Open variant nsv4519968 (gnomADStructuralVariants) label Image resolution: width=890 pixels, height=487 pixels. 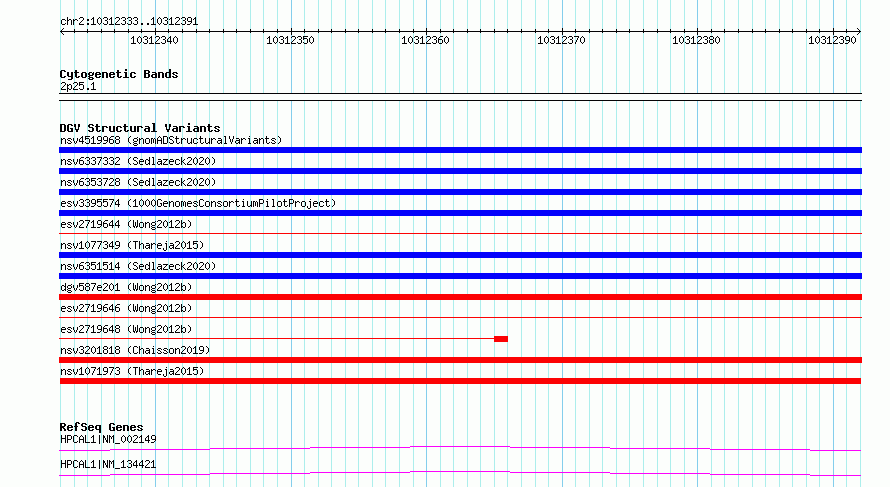pyautogui.click(x=171, y=140)
